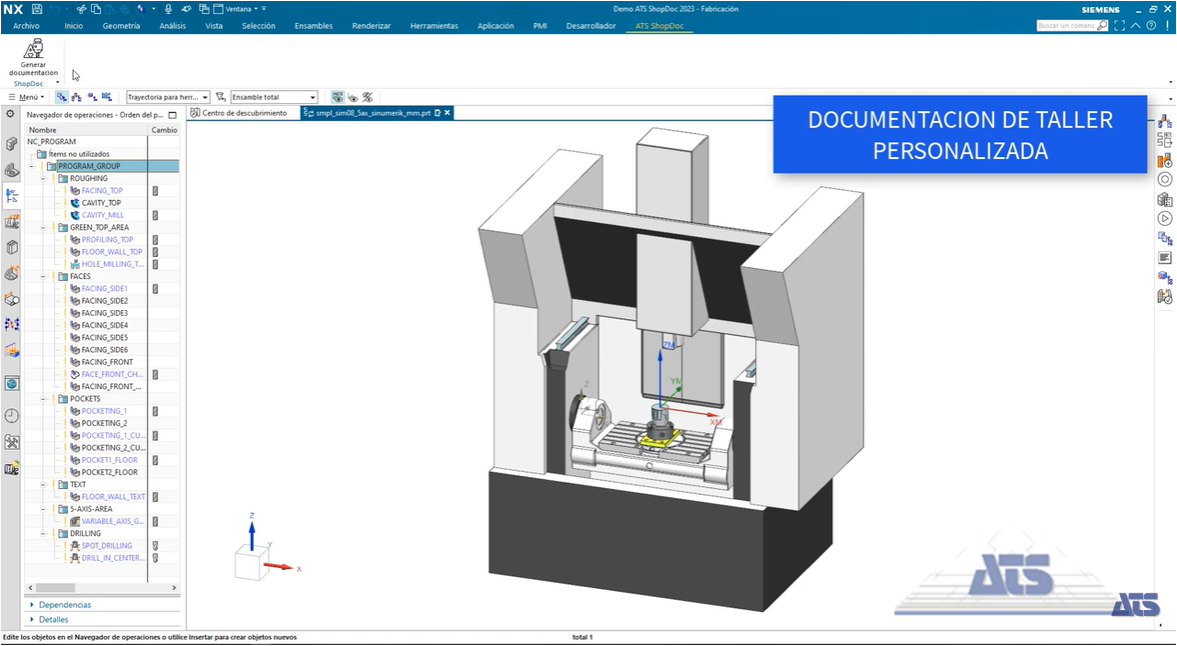Collapse the POCKETS group node
The image size is (1177, 646).
43,399
